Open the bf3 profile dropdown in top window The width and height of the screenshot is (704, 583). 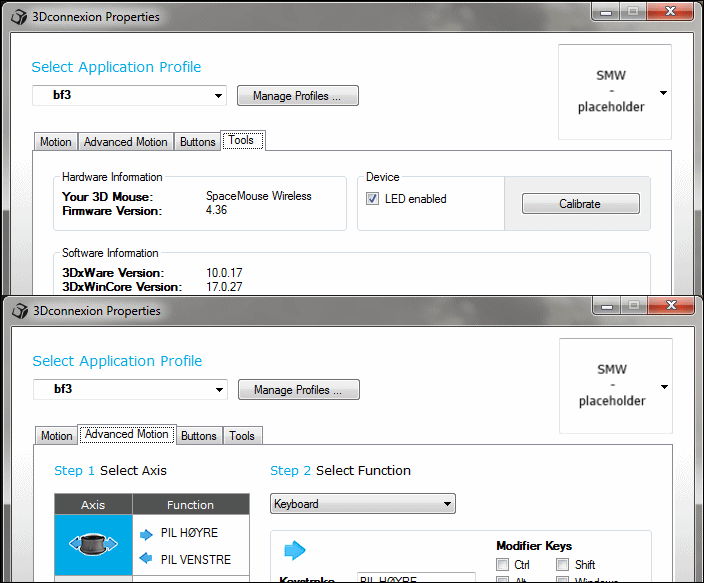click(x=129, y=95)
